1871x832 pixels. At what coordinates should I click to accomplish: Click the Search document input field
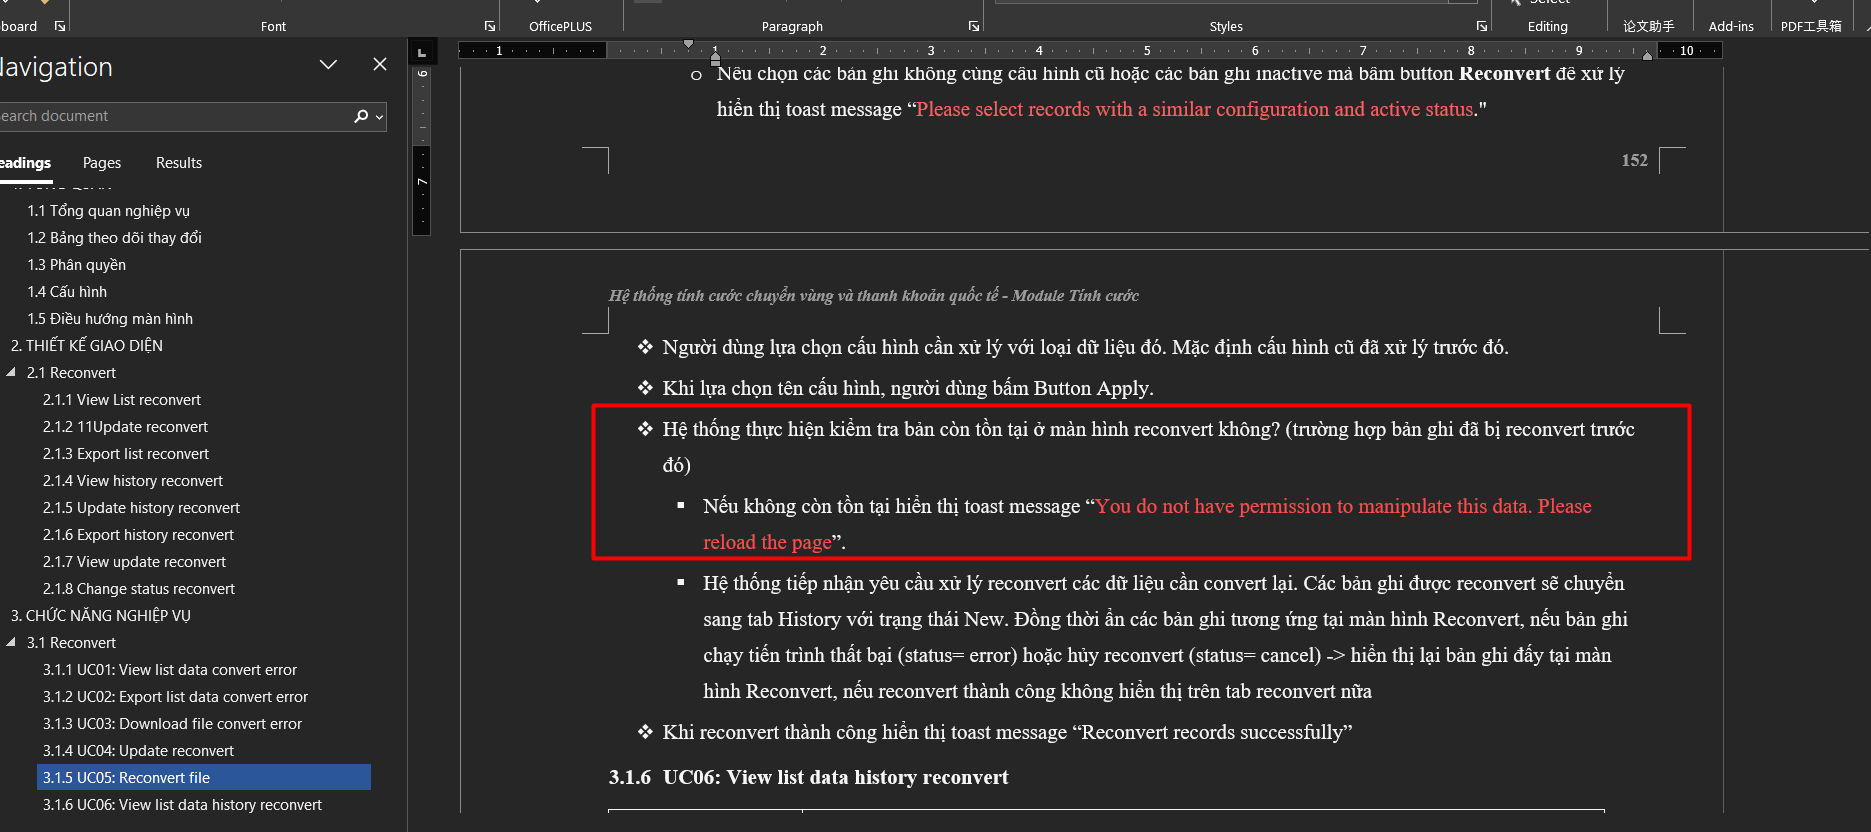pos(170,116)
